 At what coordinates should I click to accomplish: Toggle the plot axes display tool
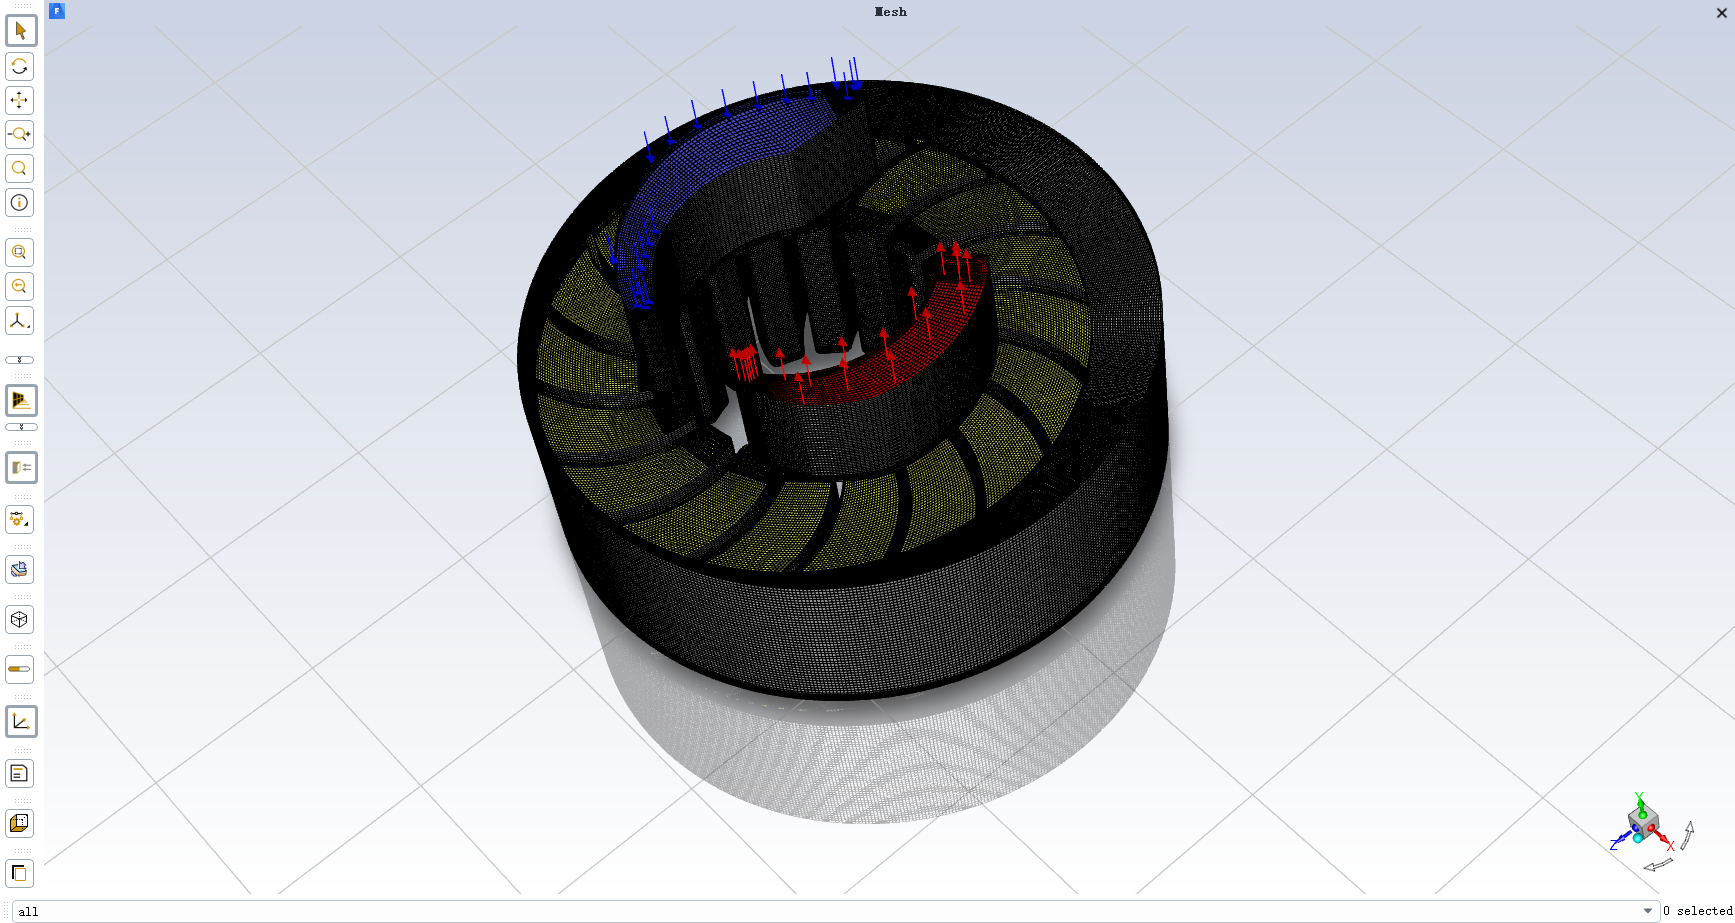coord(20,721)
